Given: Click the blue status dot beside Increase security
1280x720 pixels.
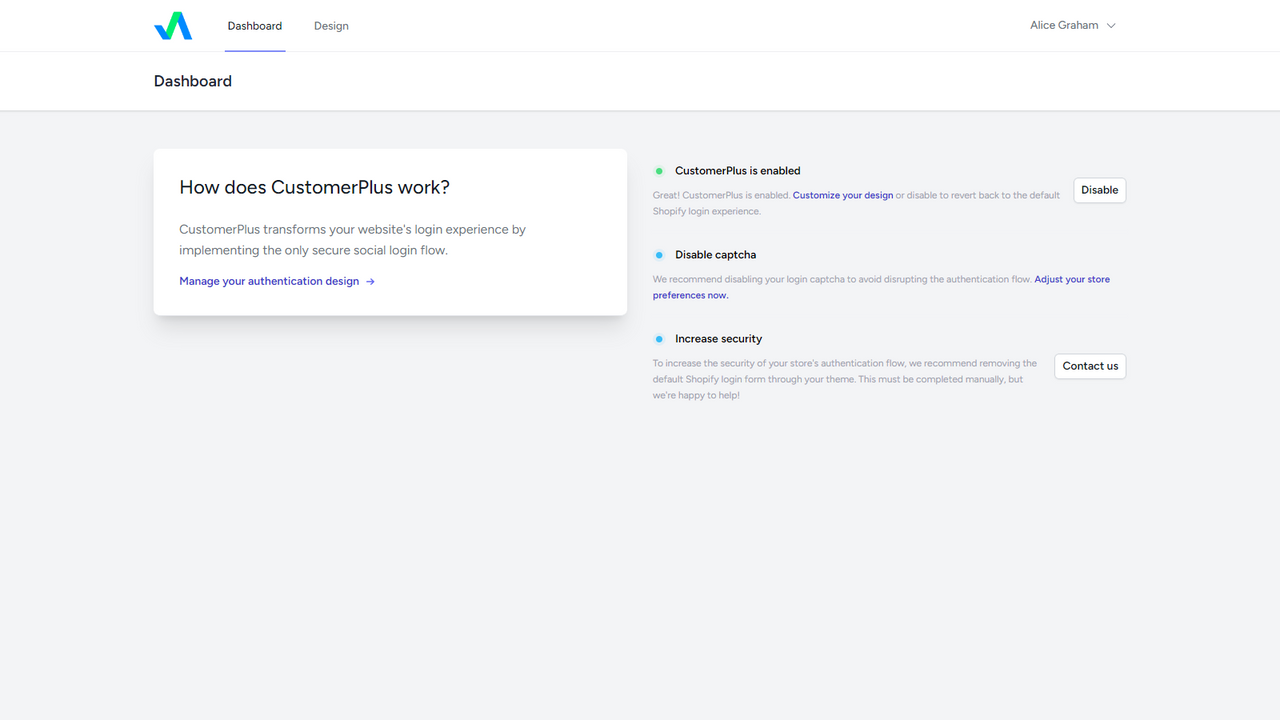Looking at the screenshot, I should point(659,338).
